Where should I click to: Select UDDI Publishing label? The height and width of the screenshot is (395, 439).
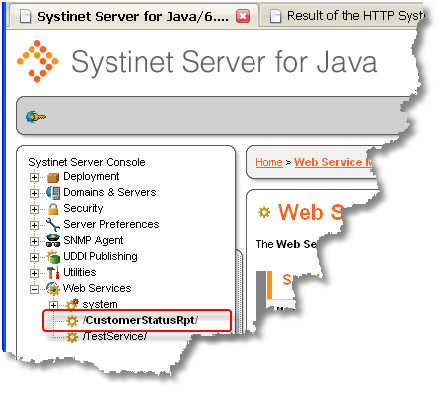coord(100,256)
